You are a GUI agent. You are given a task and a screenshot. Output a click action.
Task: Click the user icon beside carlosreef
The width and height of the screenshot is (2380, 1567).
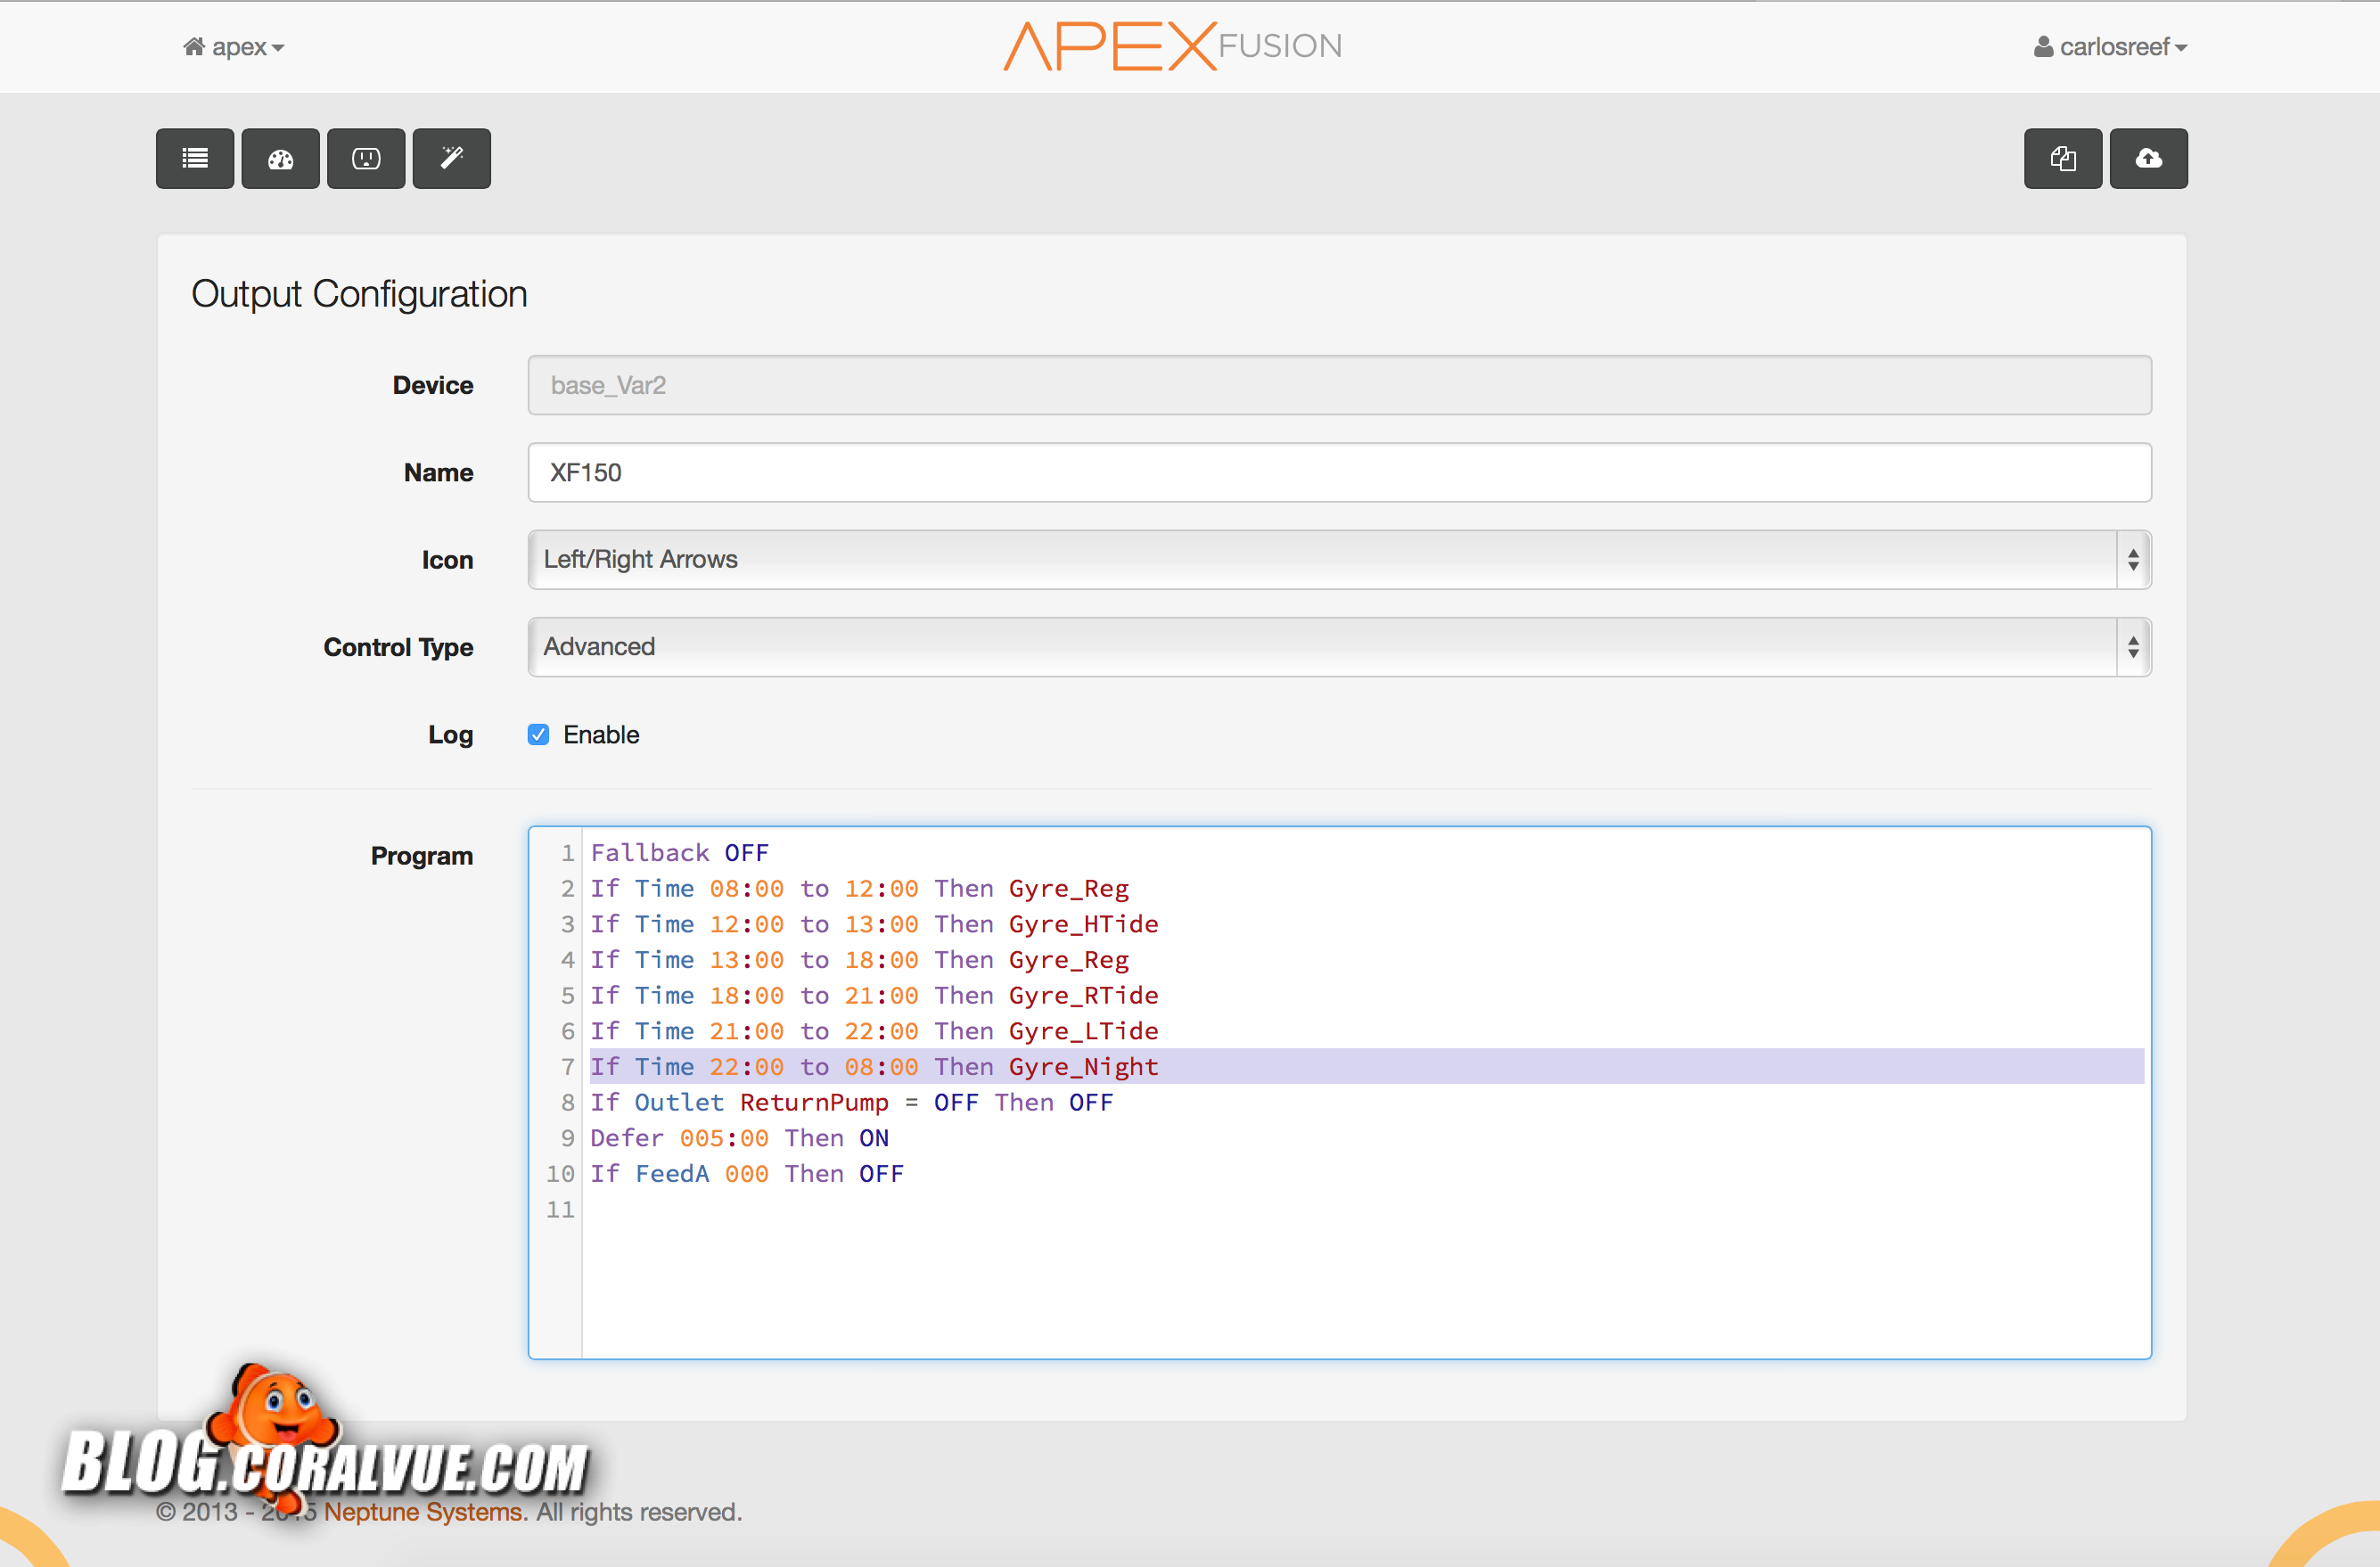(2043, 47)
